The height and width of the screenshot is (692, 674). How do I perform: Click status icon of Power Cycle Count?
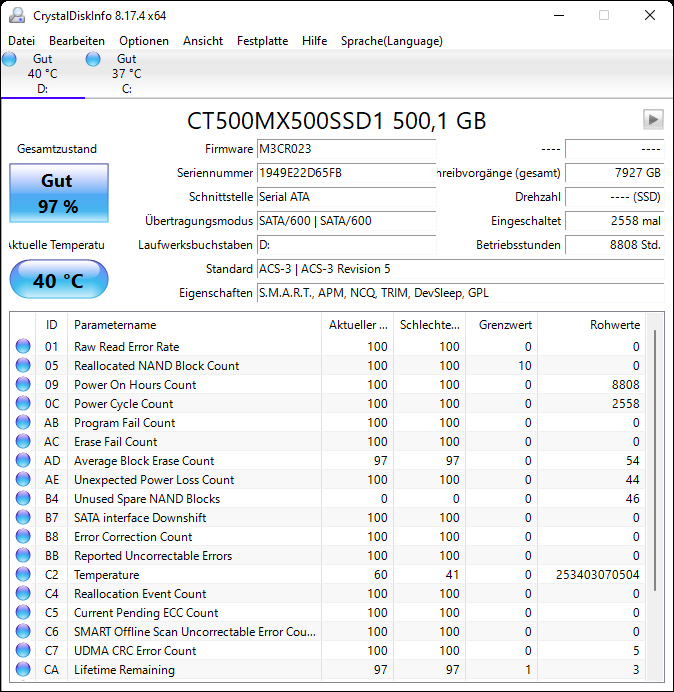[23, 403]
